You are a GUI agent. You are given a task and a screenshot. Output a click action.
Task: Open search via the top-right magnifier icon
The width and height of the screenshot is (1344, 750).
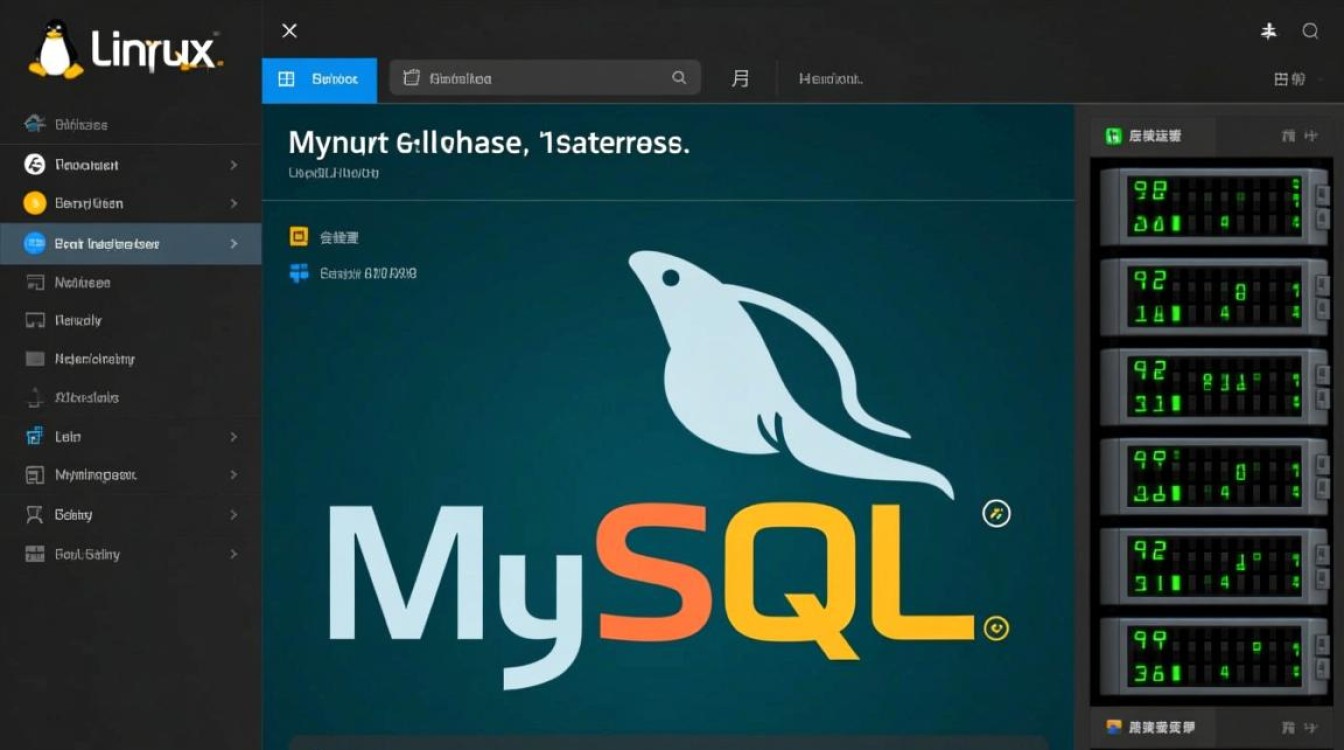(1310, 31)
